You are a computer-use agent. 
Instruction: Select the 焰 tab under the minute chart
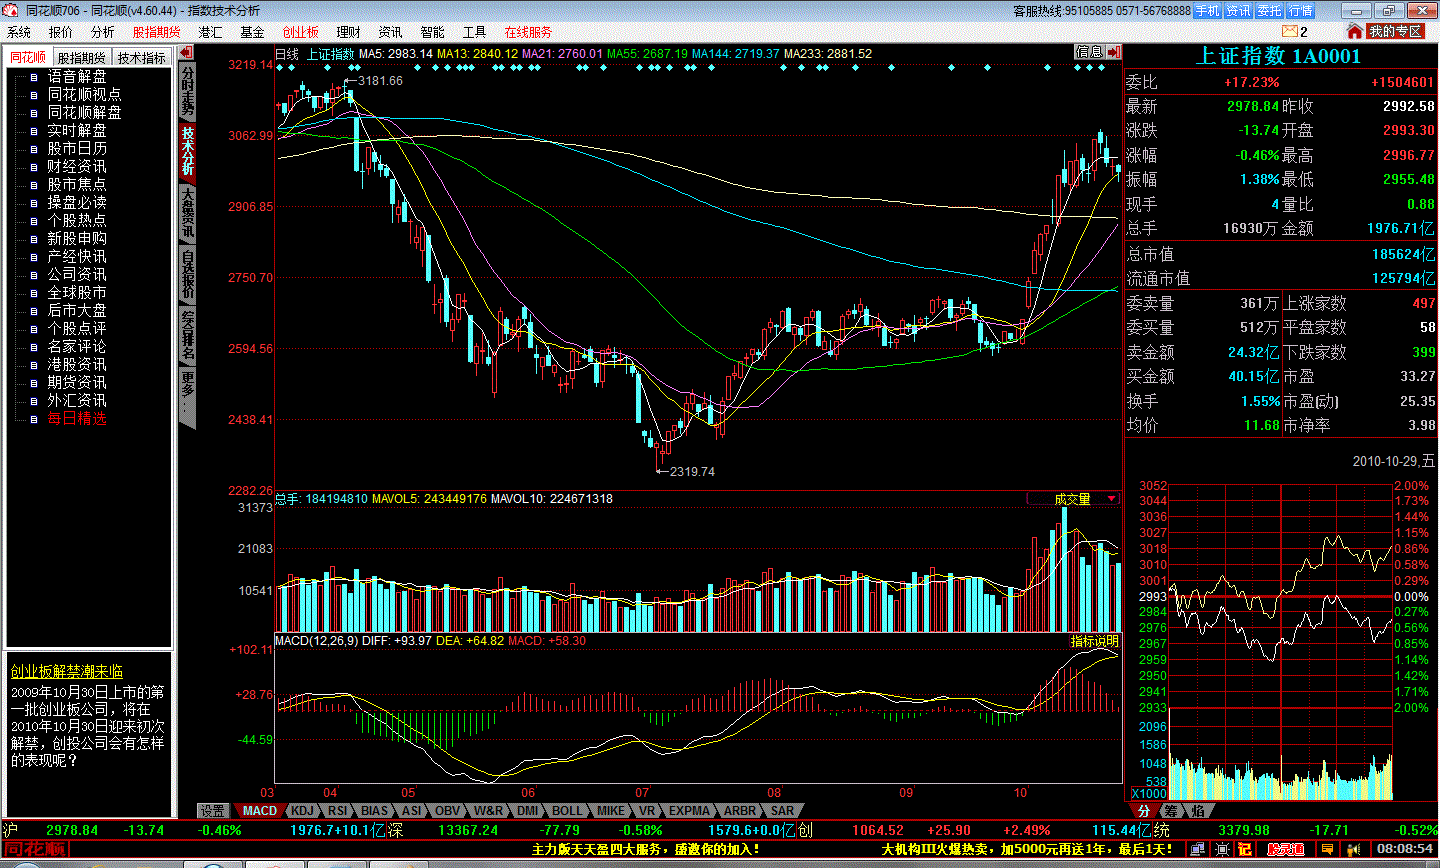[x=1198, y=811]
